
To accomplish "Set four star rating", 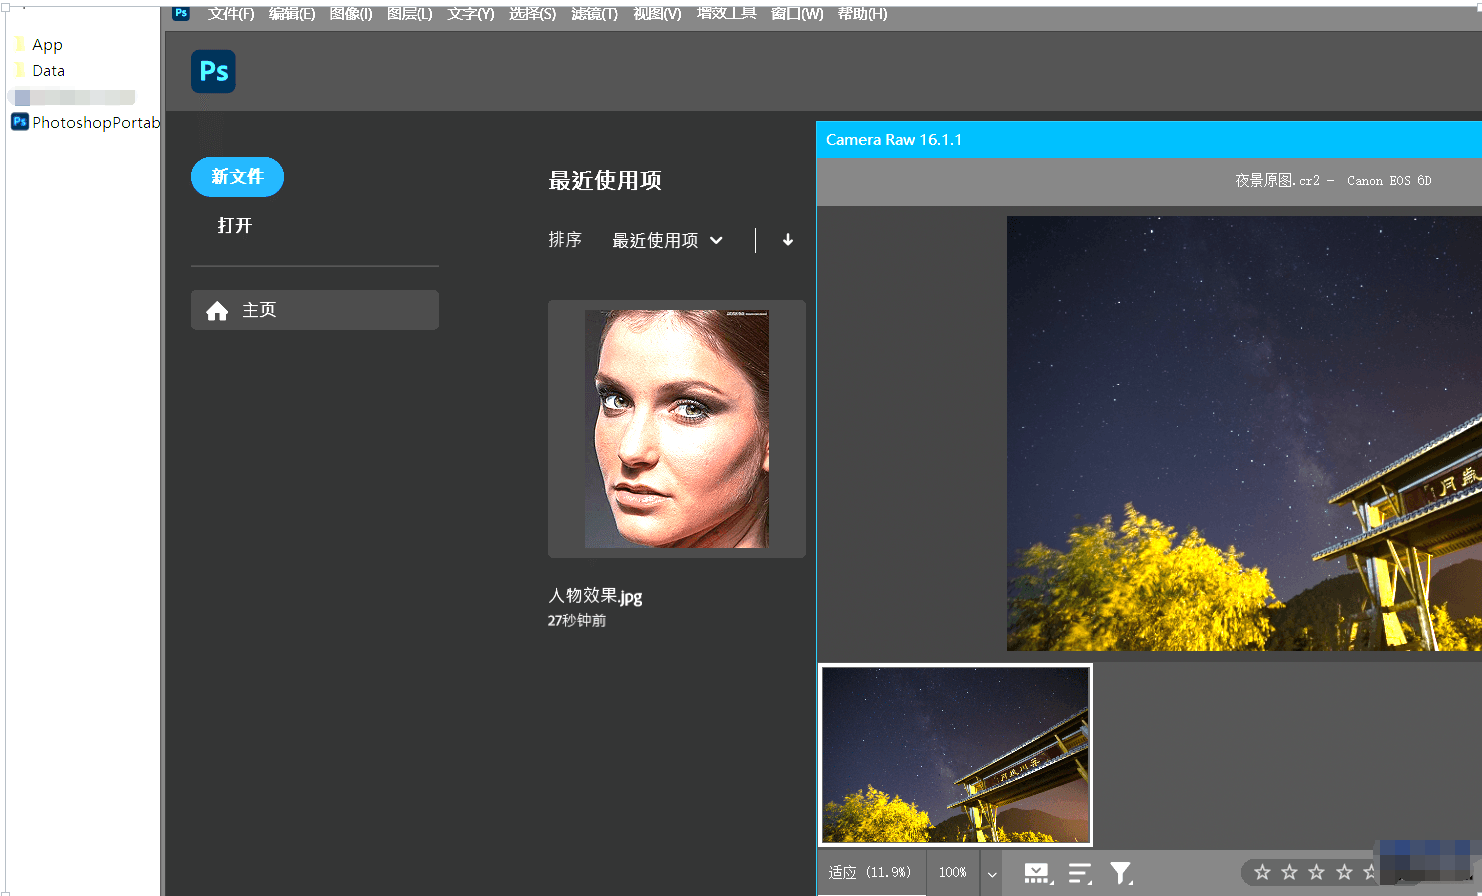I will pos(1344,872).
